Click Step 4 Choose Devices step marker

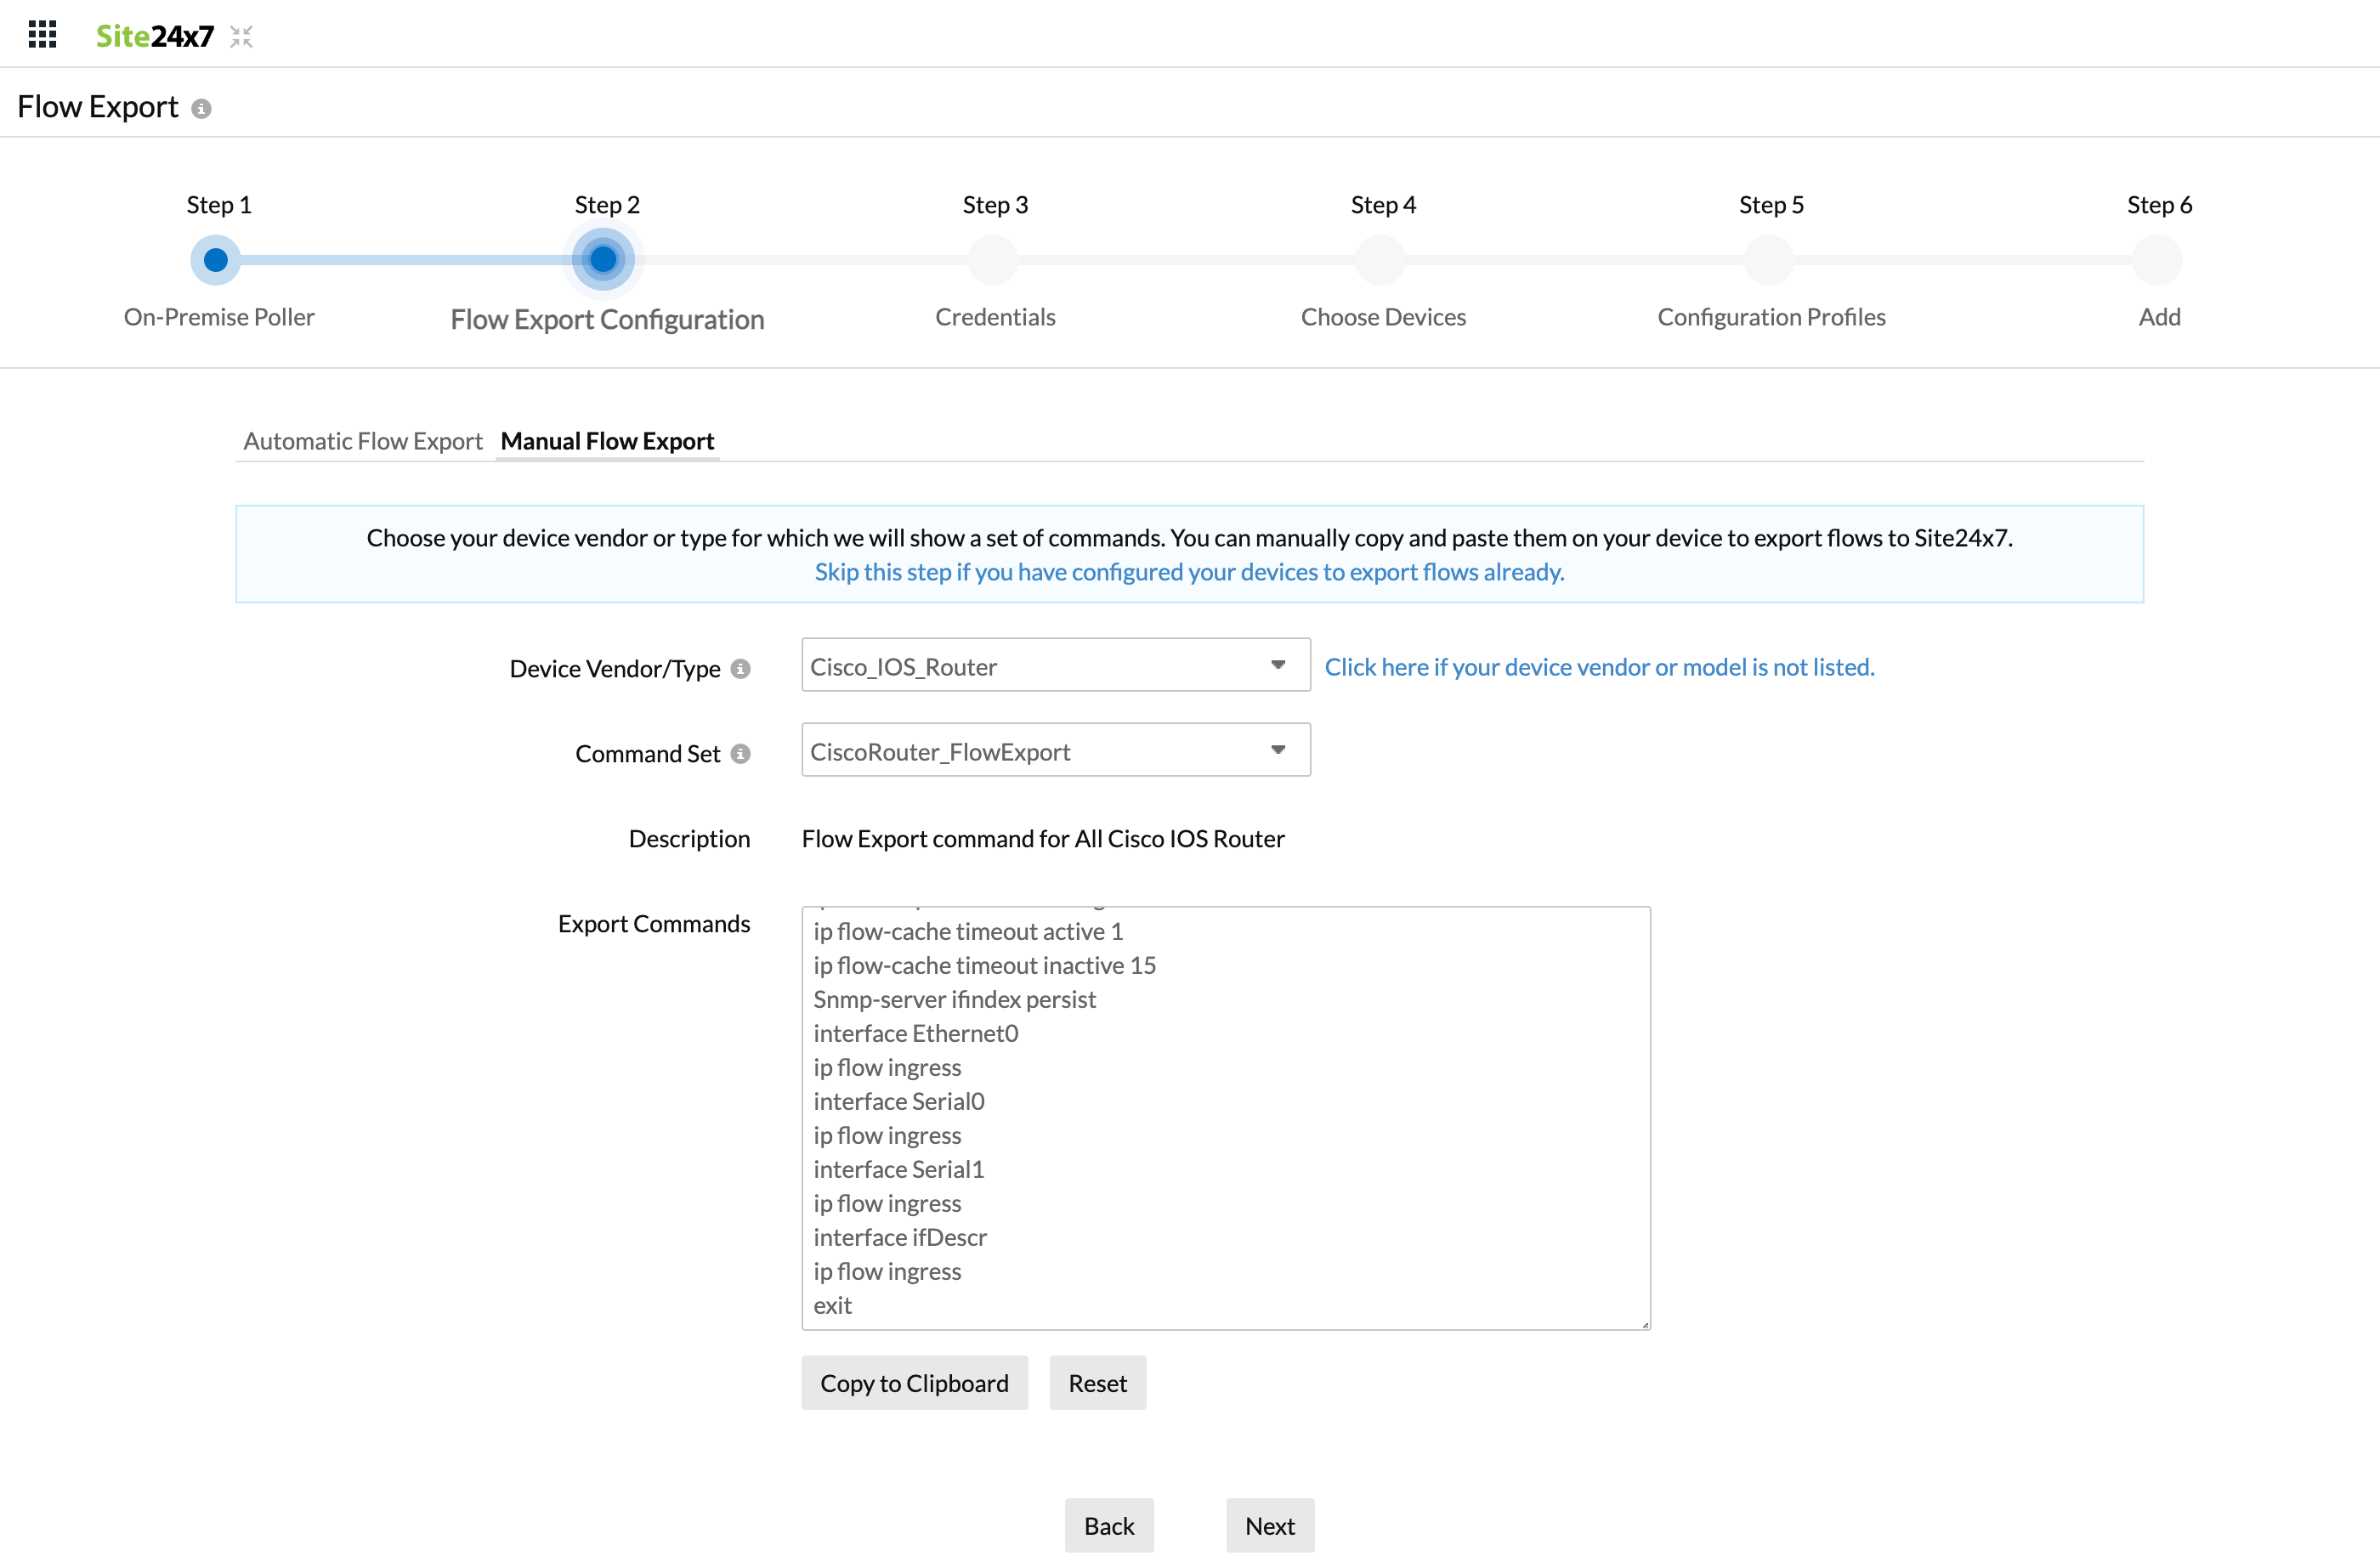coord(1380,260)
